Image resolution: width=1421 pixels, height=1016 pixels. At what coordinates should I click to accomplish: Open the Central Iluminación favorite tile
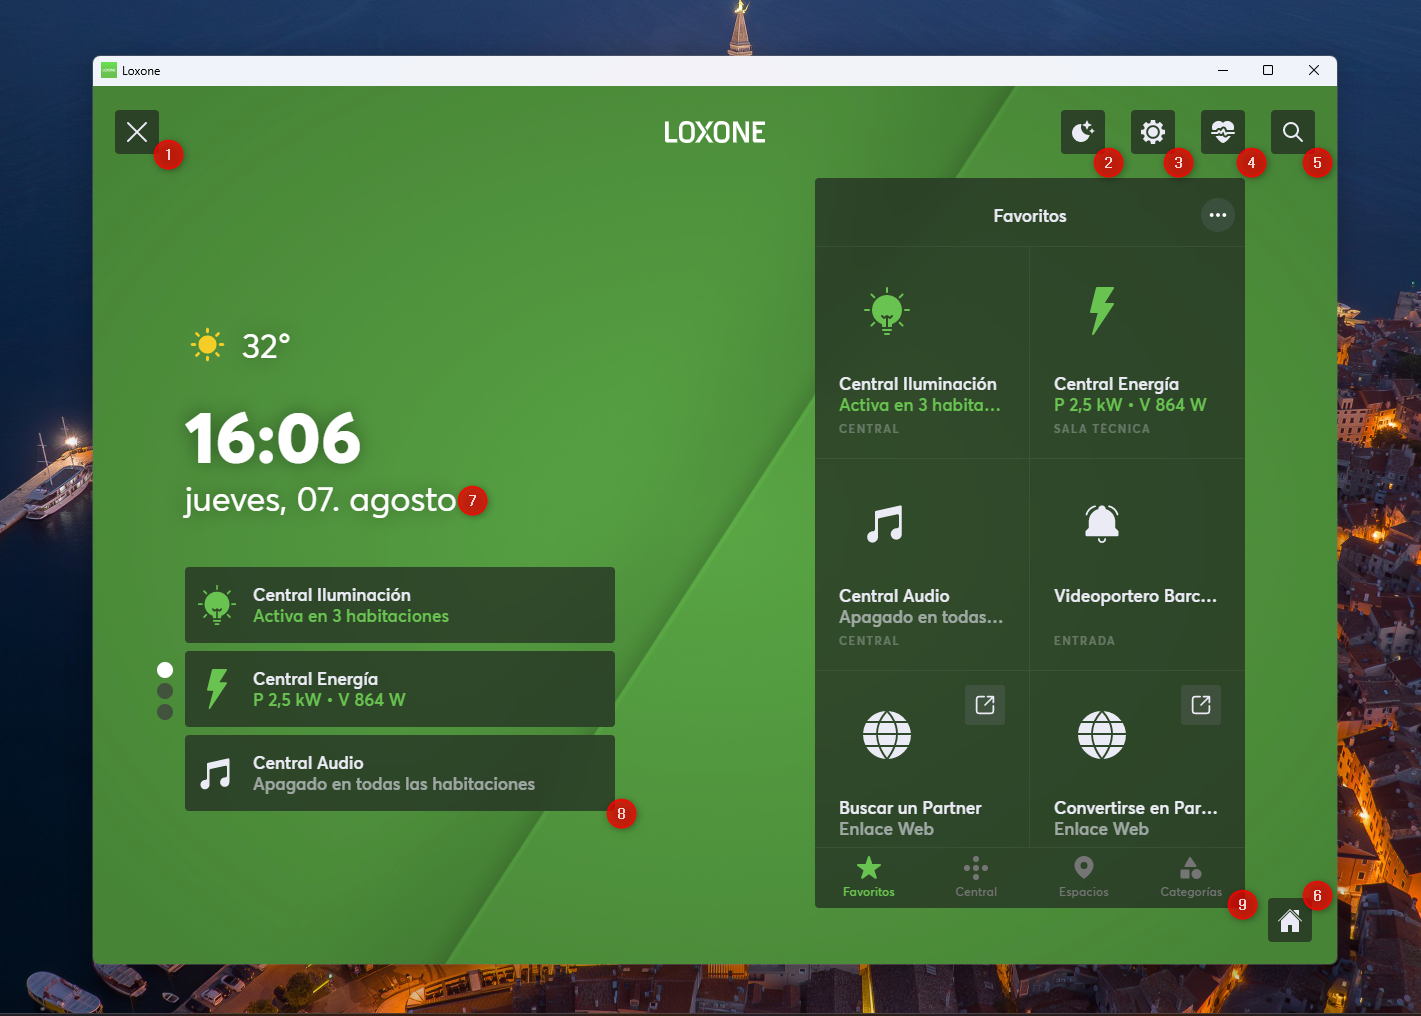pos(921,353)
